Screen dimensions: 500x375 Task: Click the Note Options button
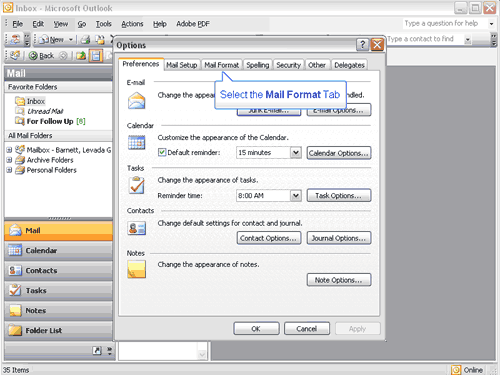click(339, 280)
